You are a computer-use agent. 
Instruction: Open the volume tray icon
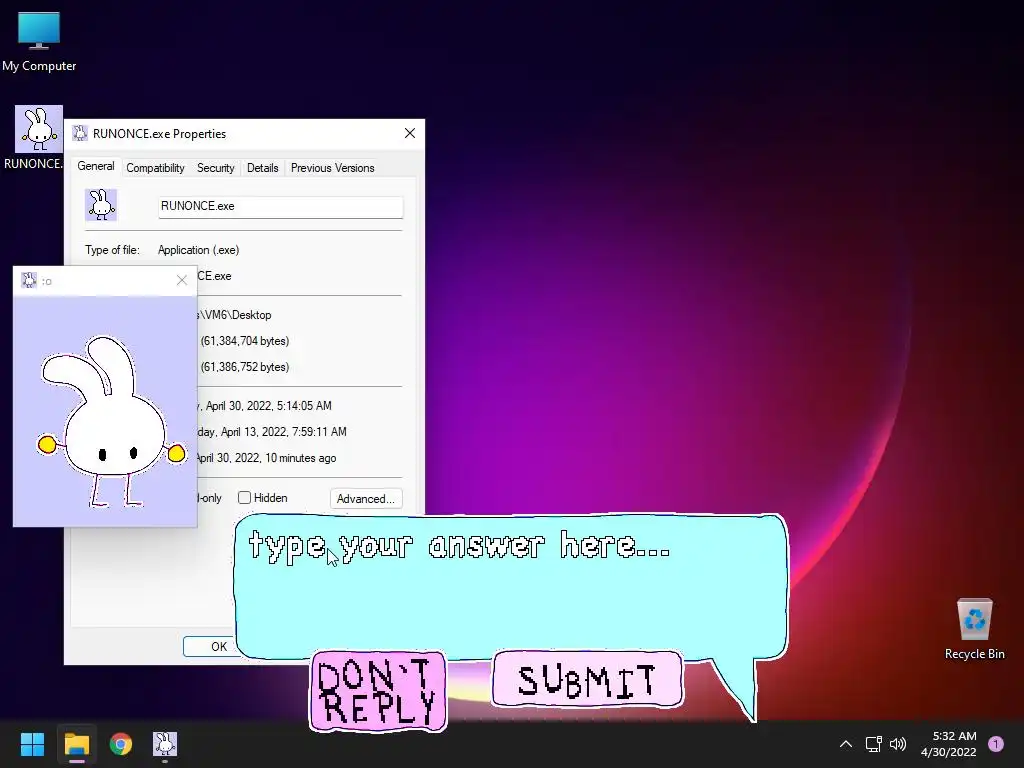point(899,744)
